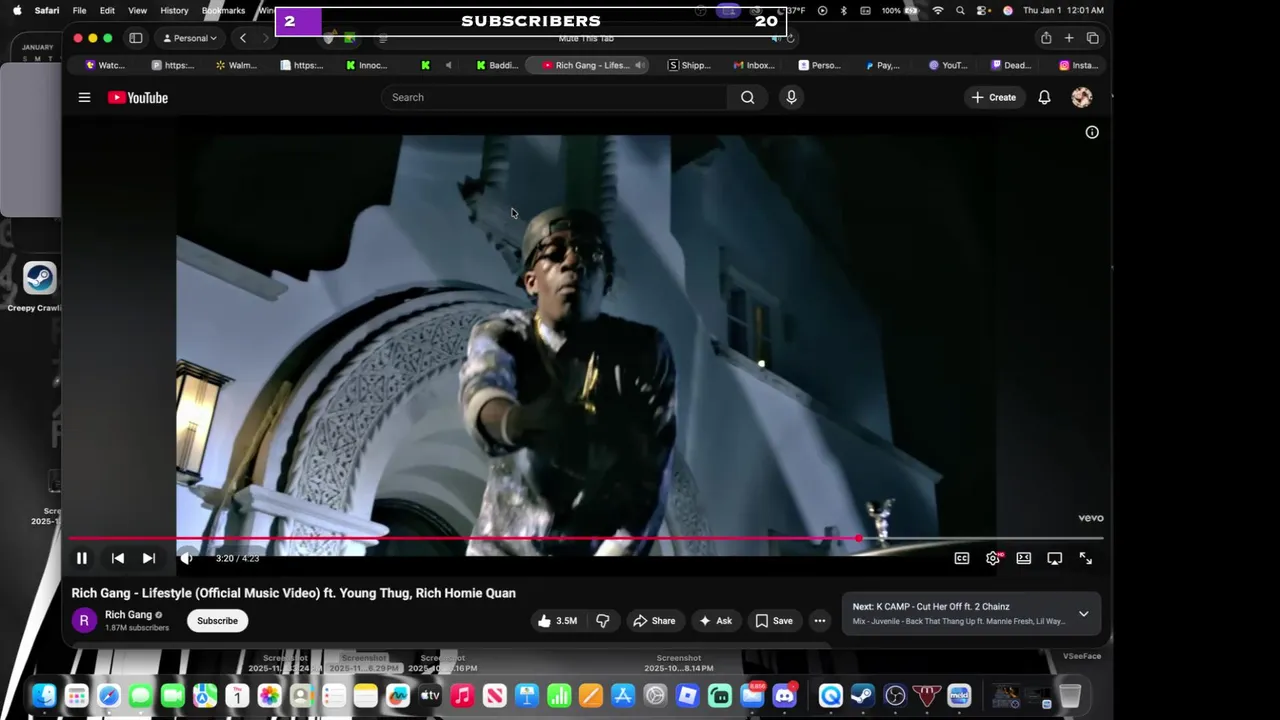This screenshot has height=720, width=1280.
Task: Switch to the Baddi... tab
Action: 497,65
